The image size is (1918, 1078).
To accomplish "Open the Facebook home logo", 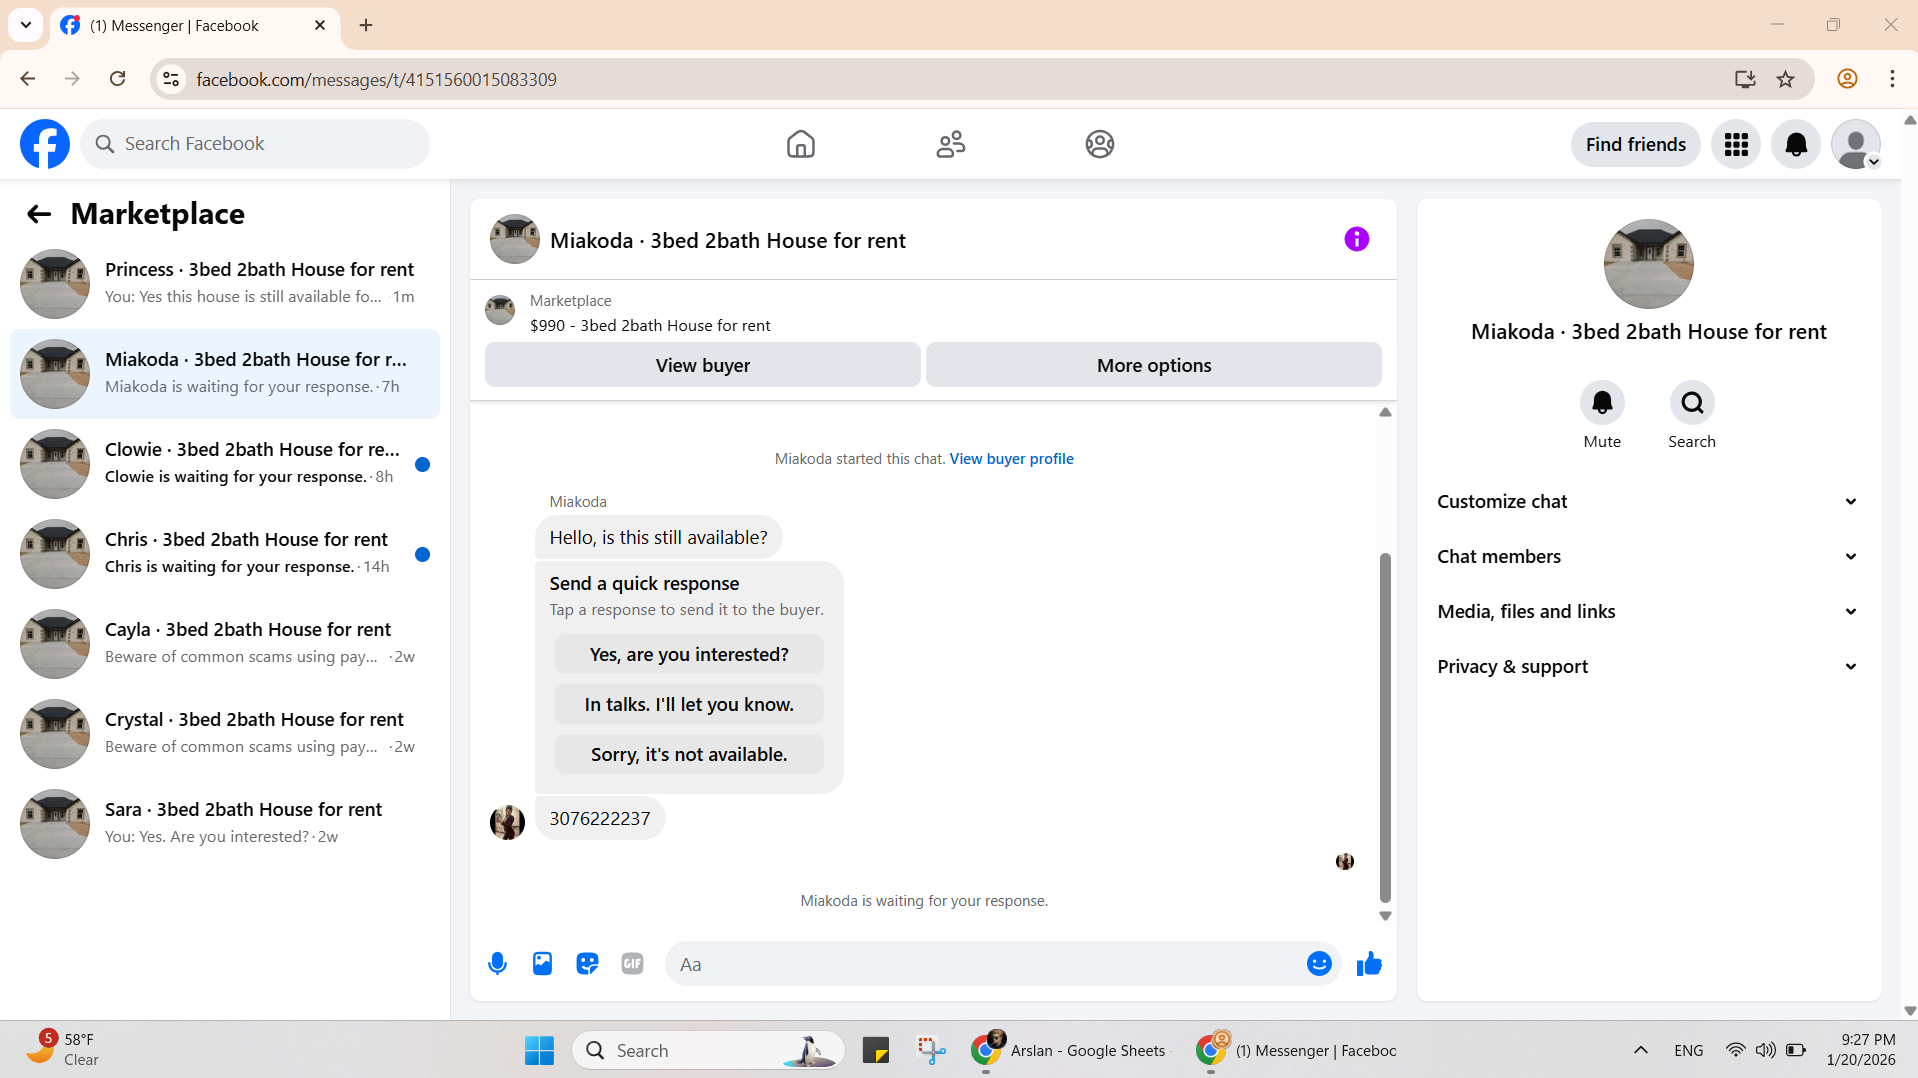I will [x=45, y=144].
